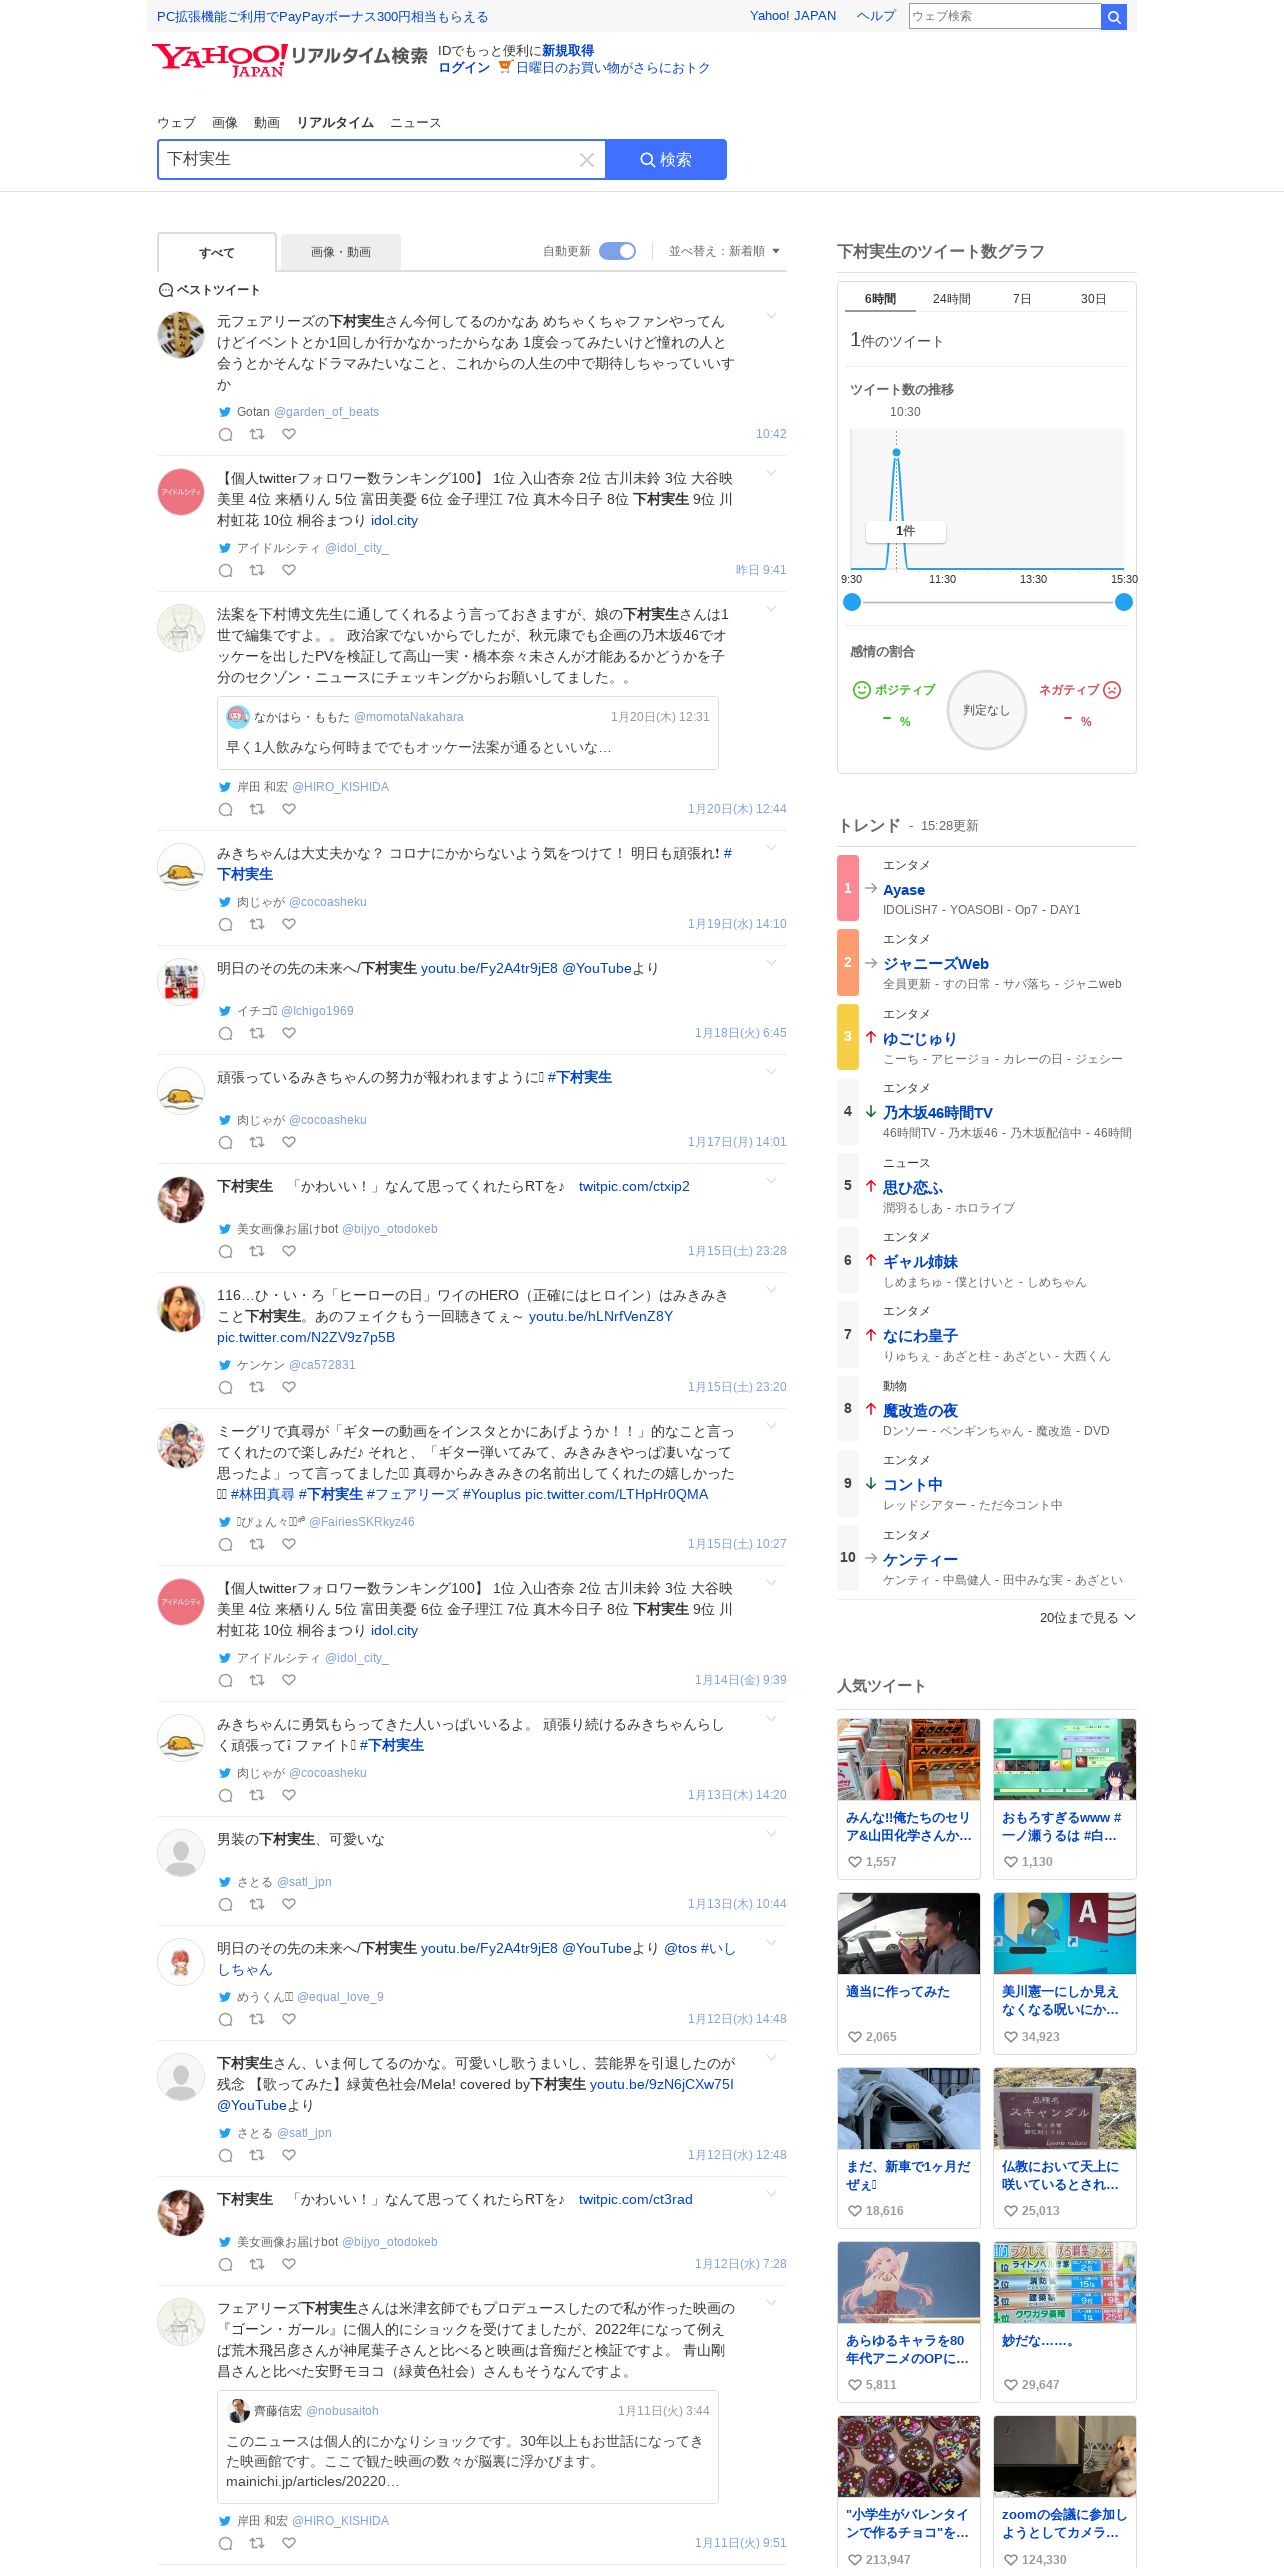Screen dimensions: 1284x2568
Task: Open the @idol_city_ handle on the 昨日 9:41 tweet
Action: click(x=357, y=548)
